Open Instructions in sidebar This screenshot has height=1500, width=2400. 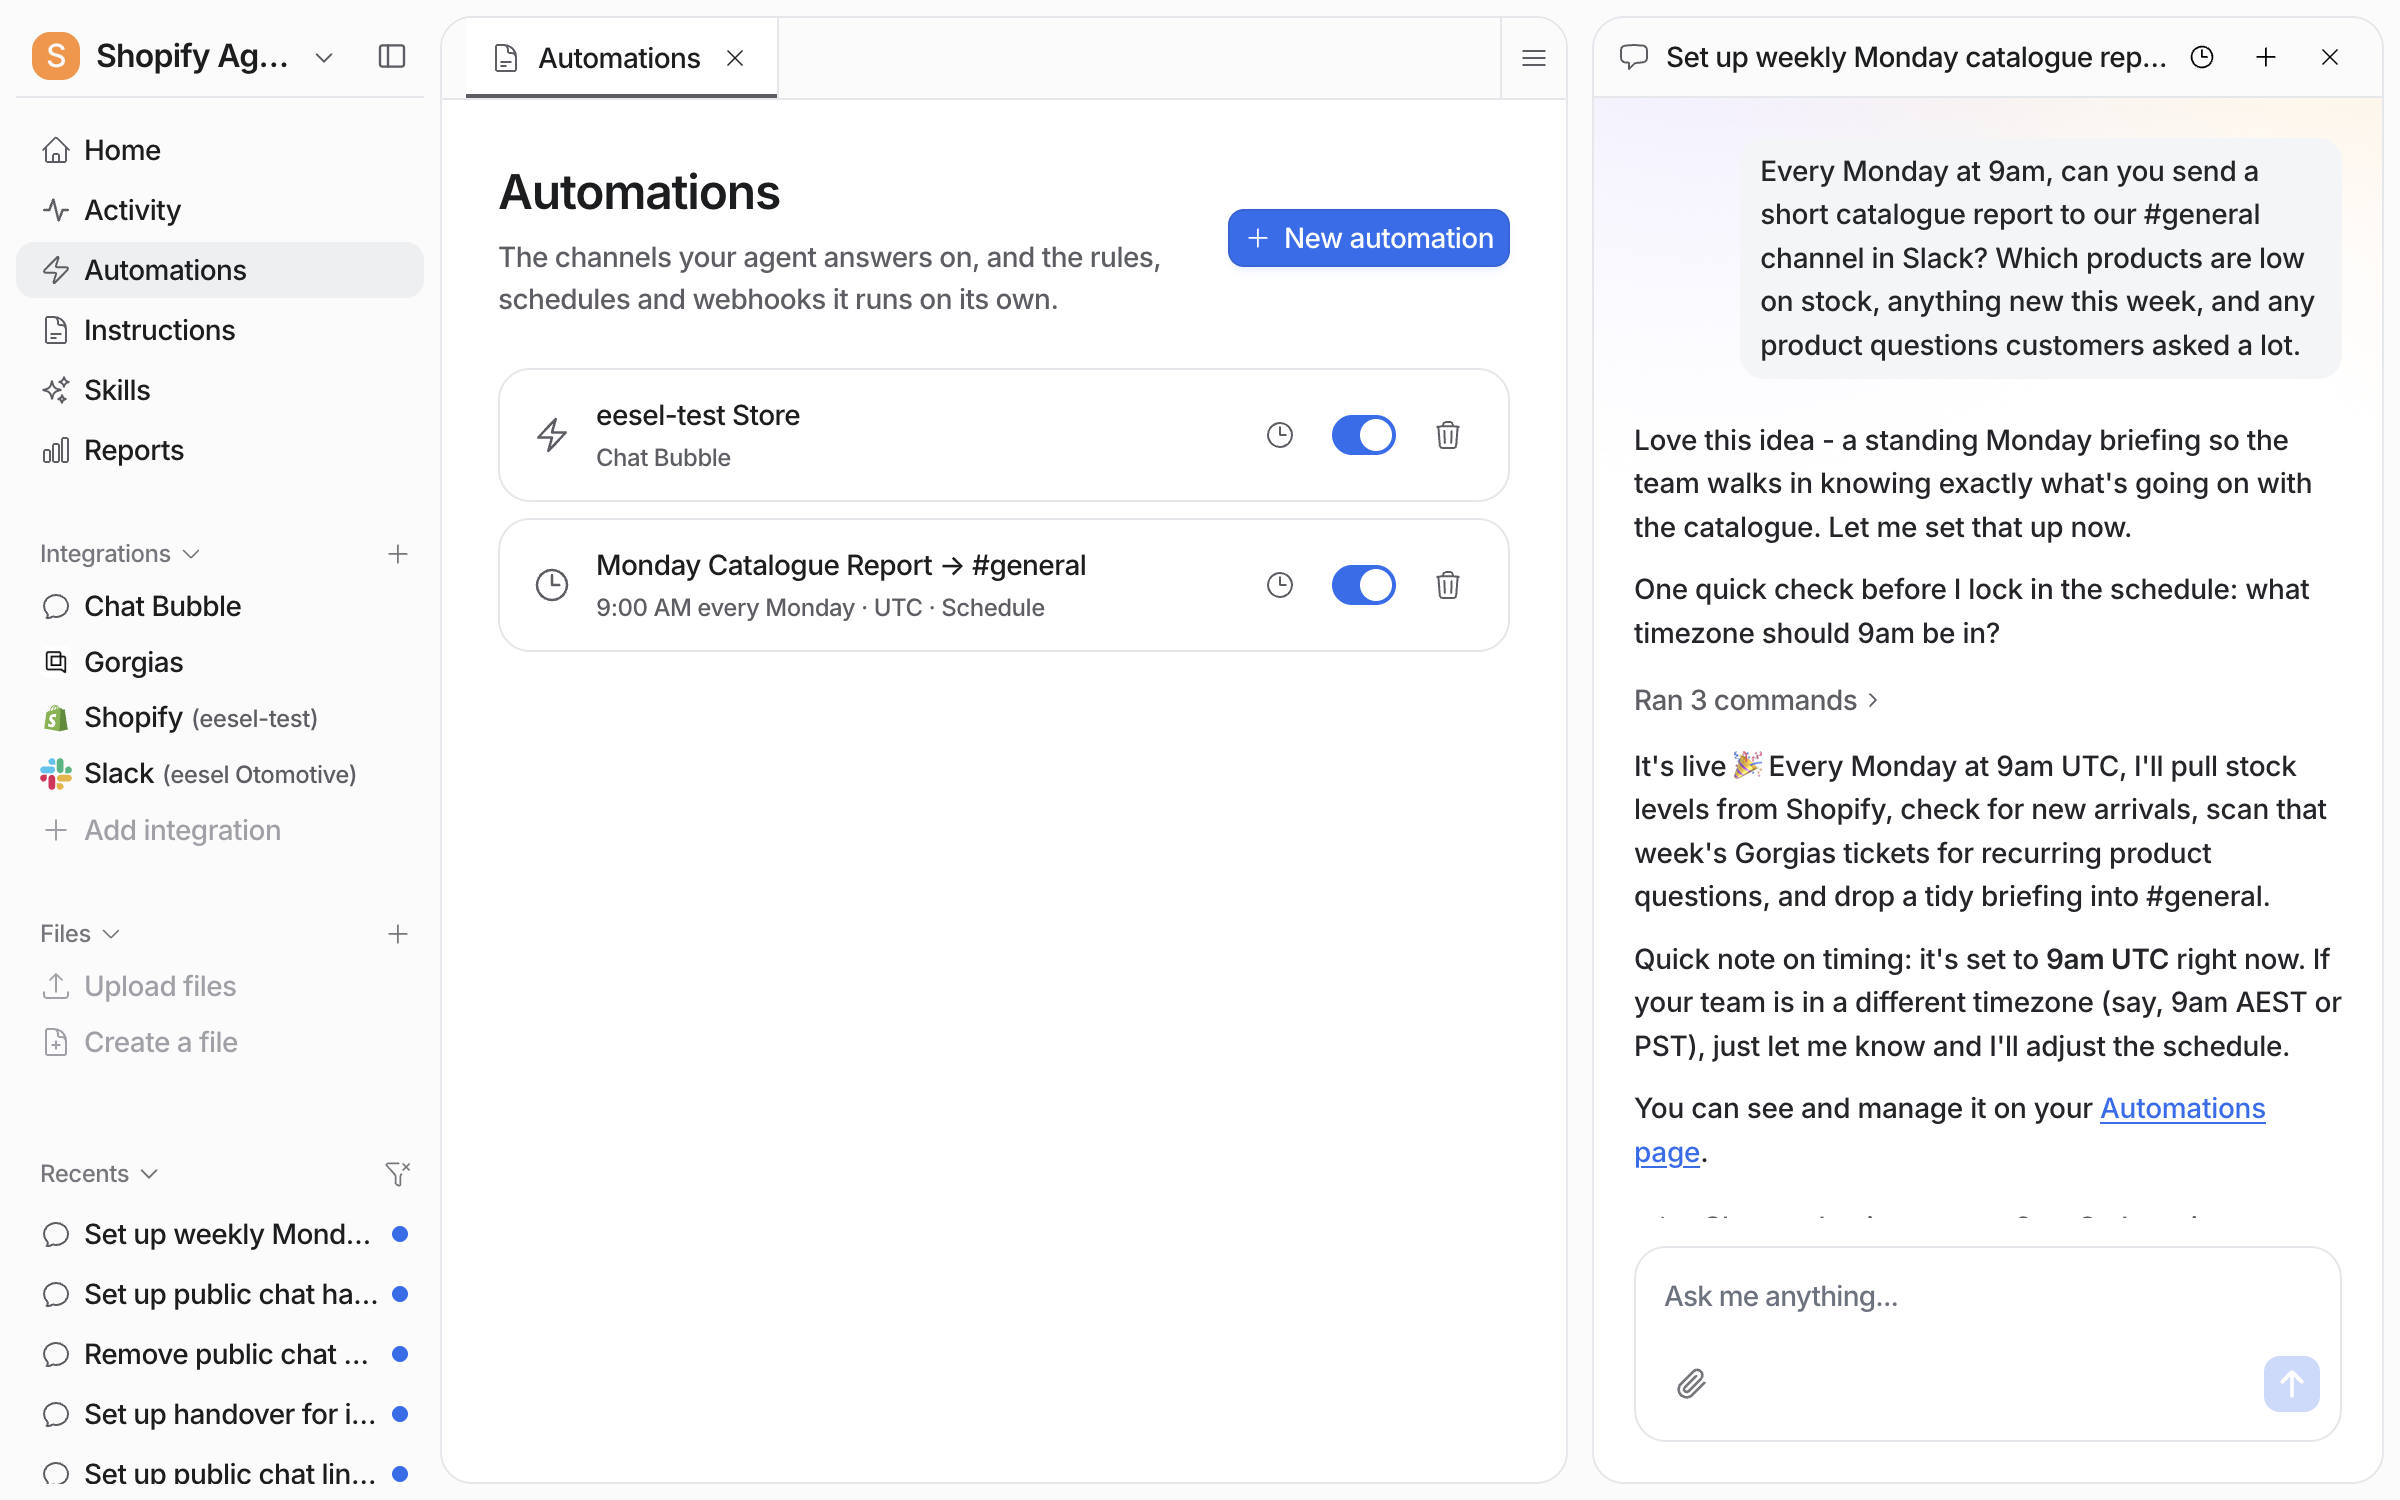pos(220,330)
